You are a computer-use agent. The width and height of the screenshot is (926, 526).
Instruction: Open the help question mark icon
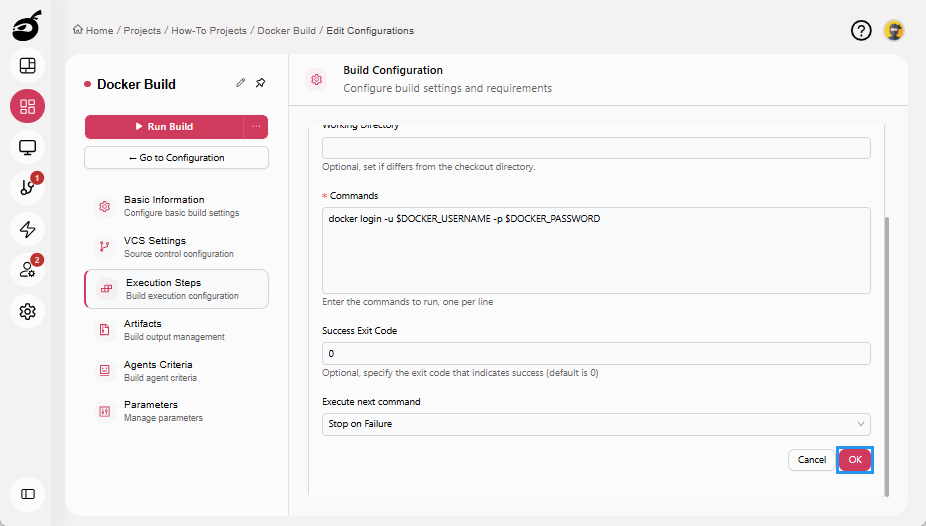[861, 30]
